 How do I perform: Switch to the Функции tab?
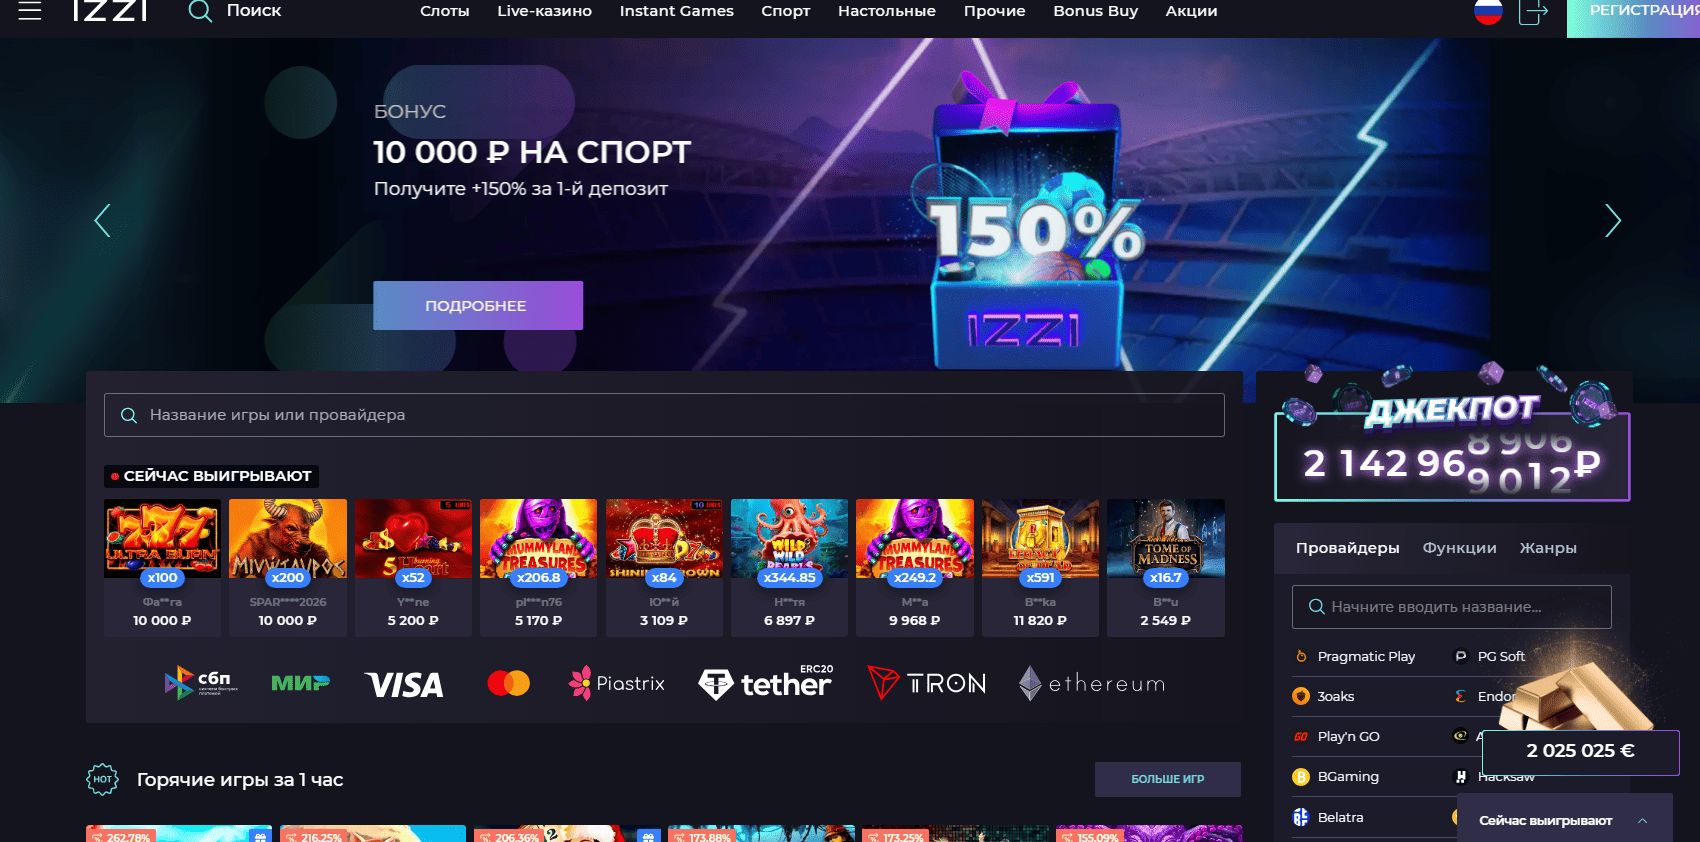[x=1459, y=548]
